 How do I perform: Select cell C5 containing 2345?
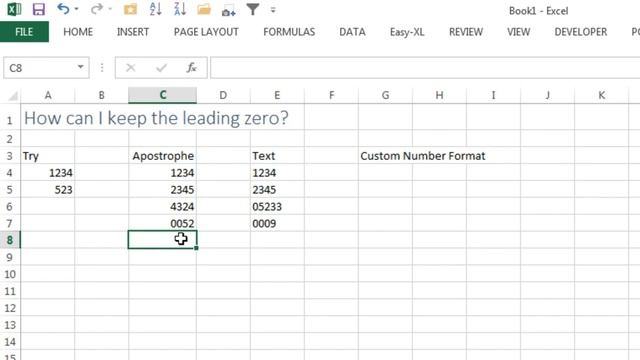click(x=162, y=190)
